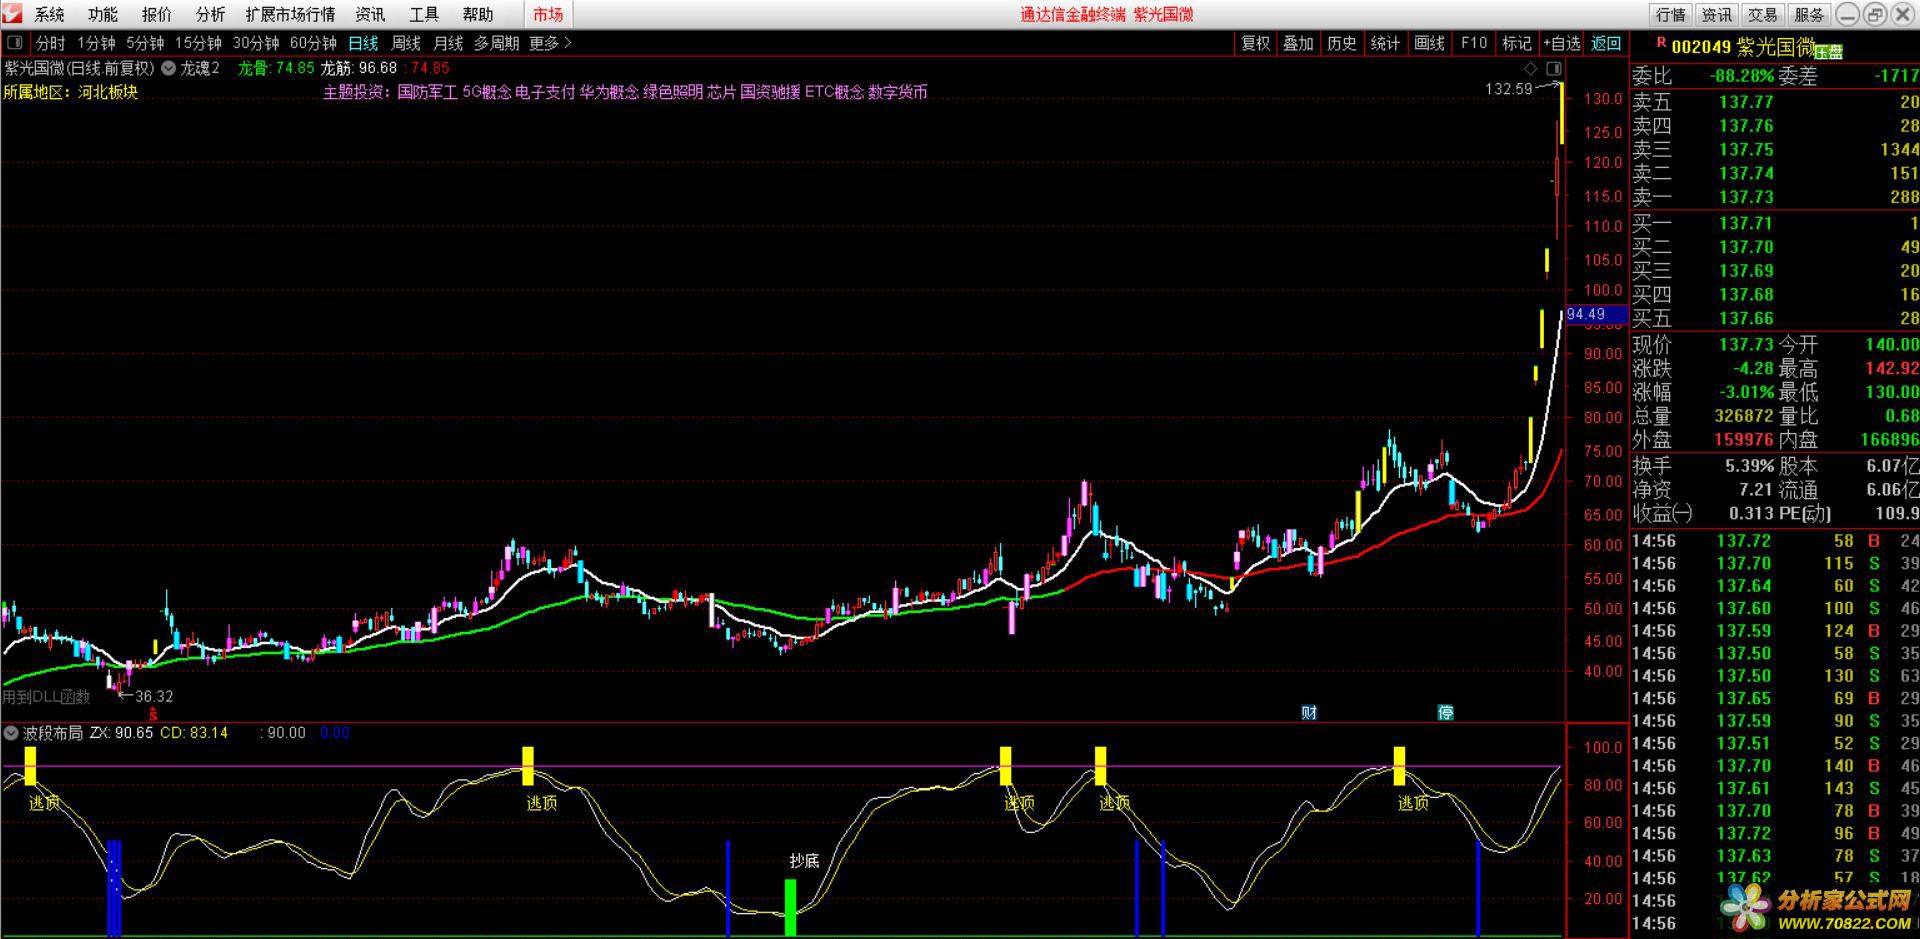
Task: Click the TDX application logo icon
Action: tap(11, 14)
